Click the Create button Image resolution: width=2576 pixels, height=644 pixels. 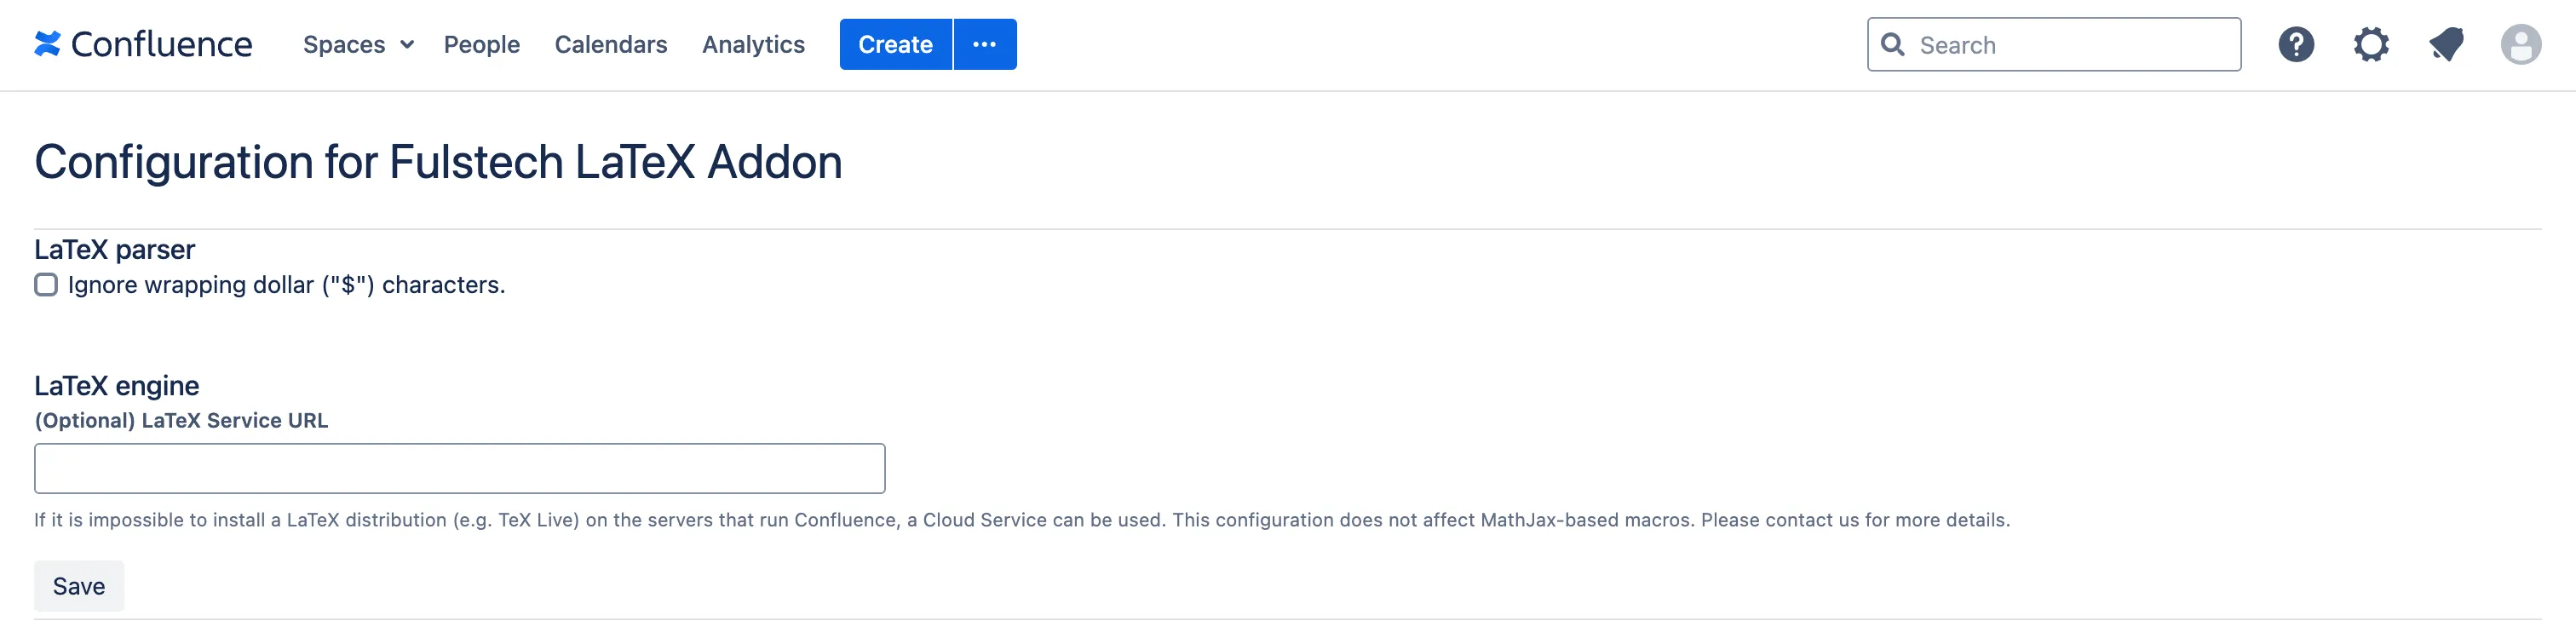point(896,44)
